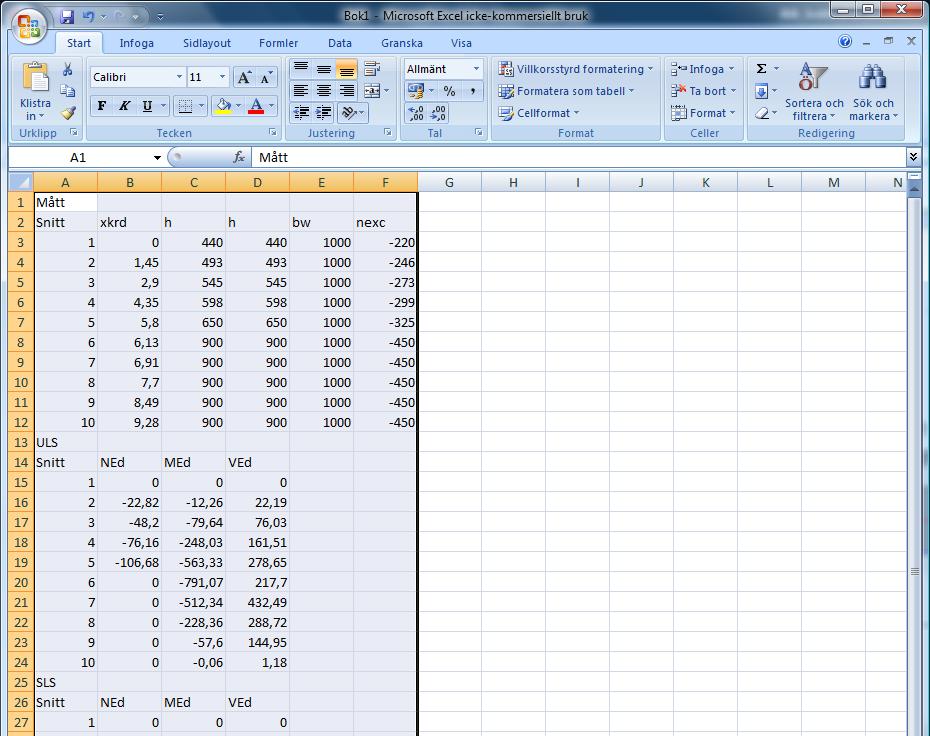Click the Klistra in (Paste) icon

coord(35,78)
